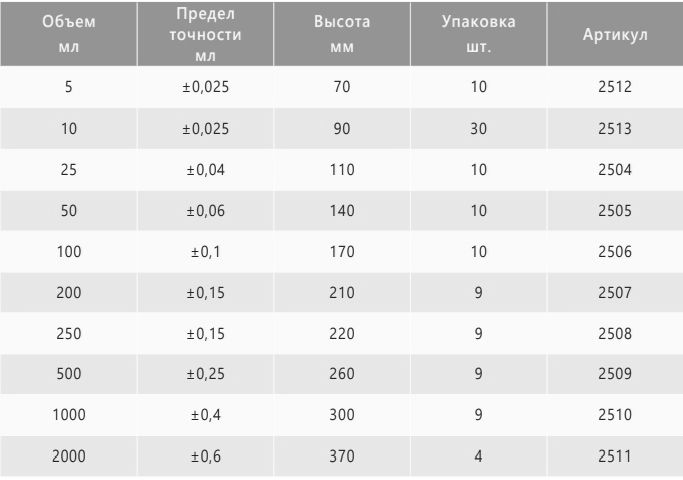Click the ±0,04 accuracy cell
The width and height of the screenshot is (683, 480).
click(206, 169)
